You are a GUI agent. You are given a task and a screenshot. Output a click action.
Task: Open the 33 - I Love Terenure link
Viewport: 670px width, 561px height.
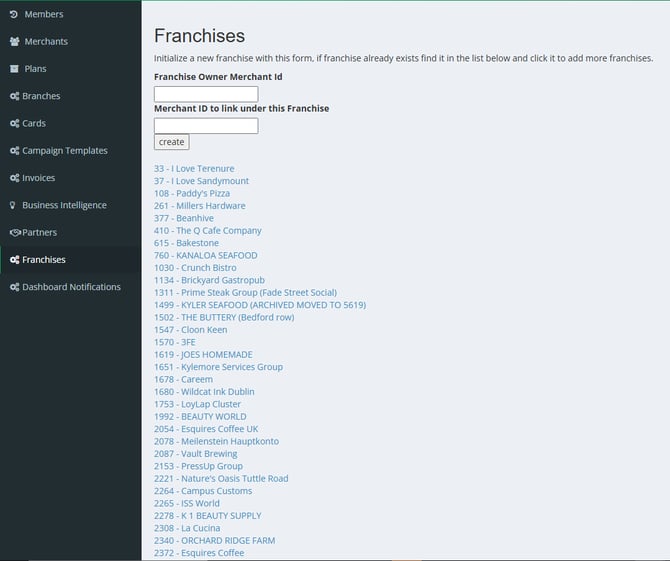pos(194,169)
